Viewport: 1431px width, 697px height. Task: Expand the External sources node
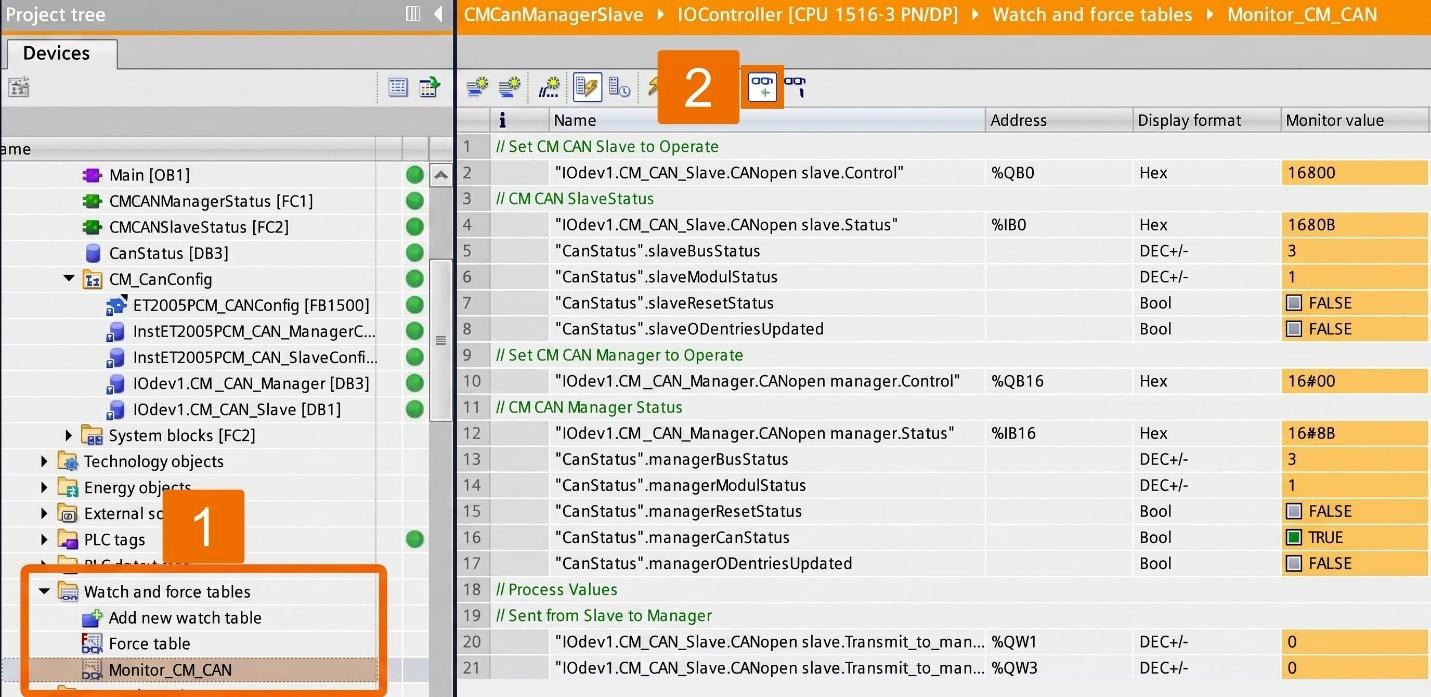[44, 513]
